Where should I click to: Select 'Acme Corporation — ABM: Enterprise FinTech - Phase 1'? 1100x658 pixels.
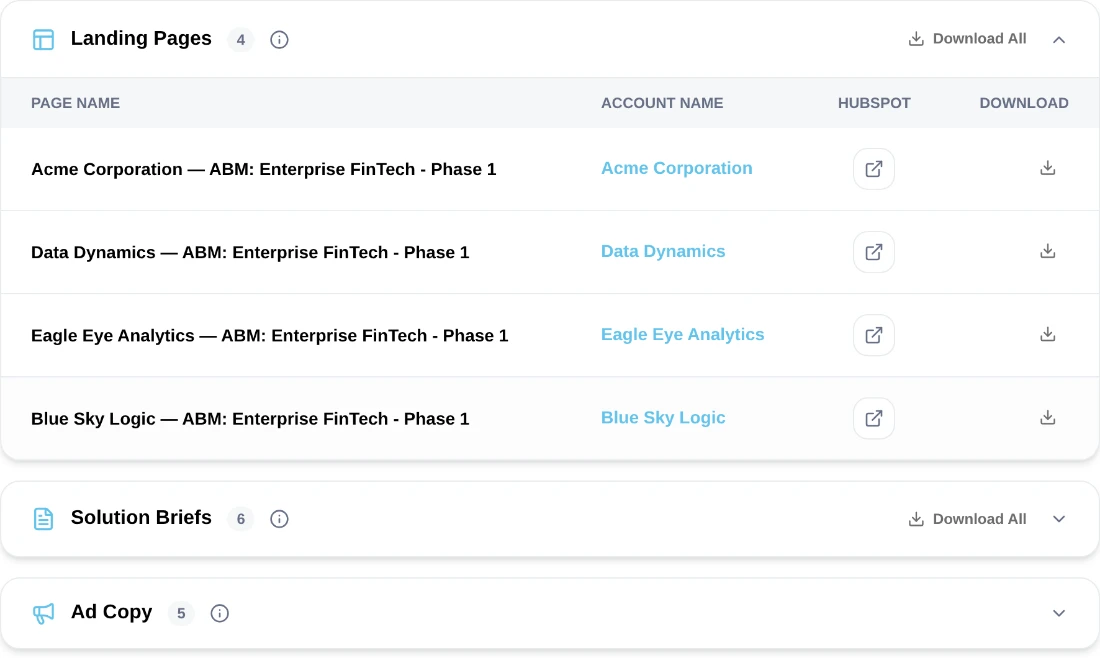pyautogui.click(x=264, y=169)
